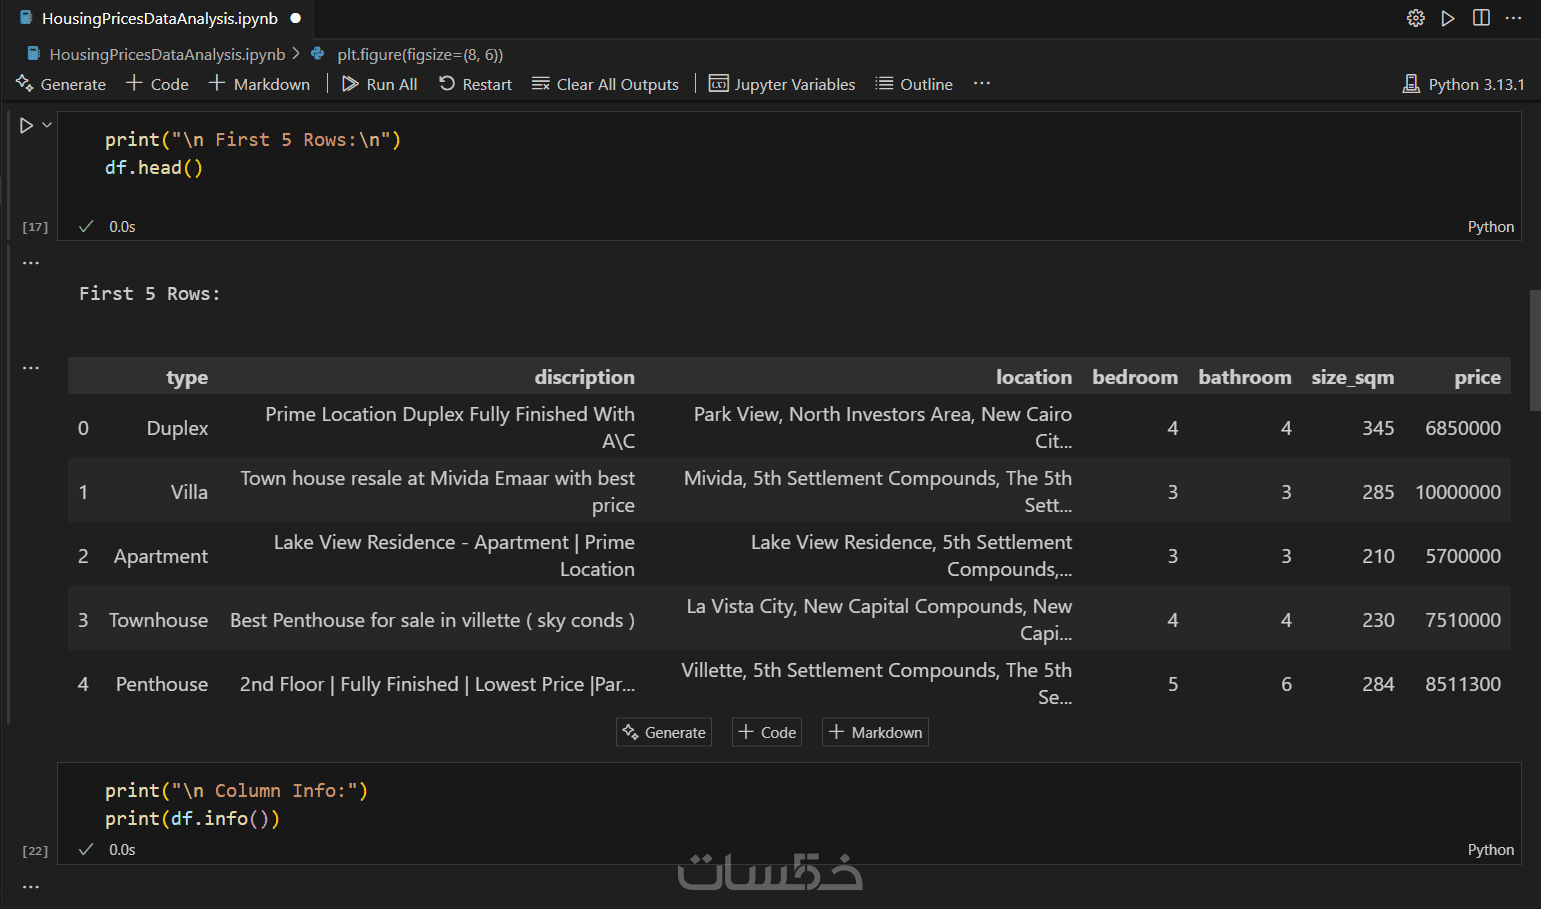Click the 'location' column header
Screen dimensions: 1541x909
1033,377
